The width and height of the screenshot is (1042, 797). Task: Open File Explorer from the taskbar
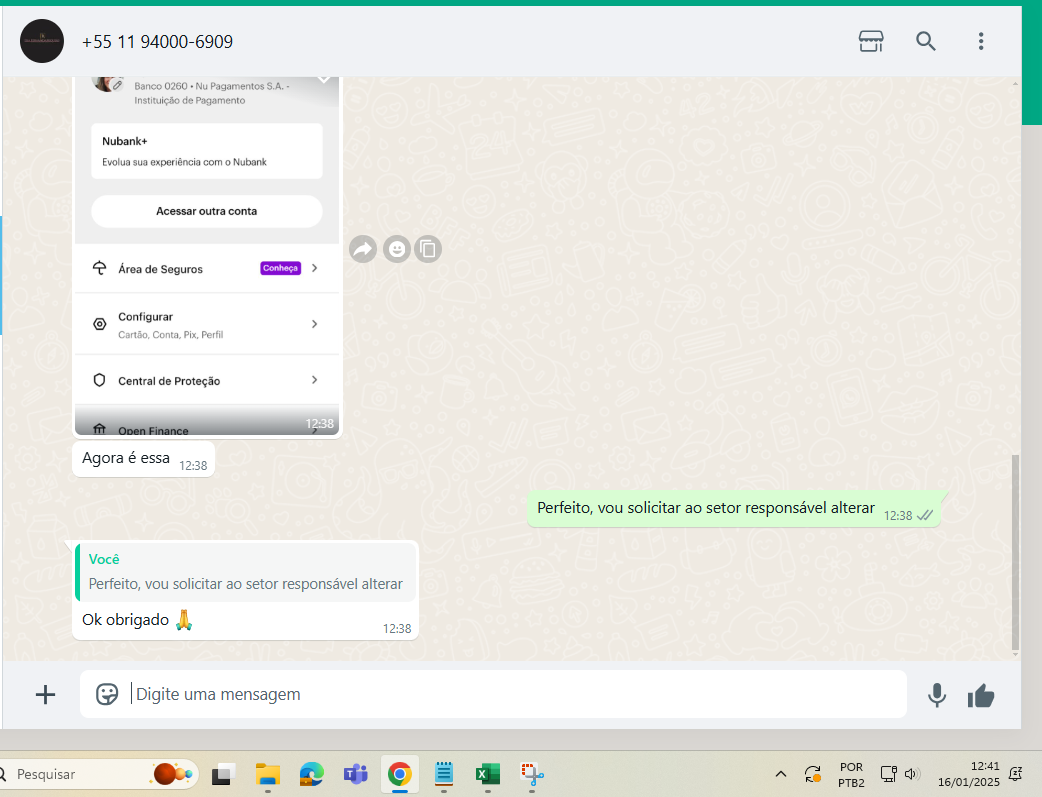pyautogui.click(x=268, y=774)
